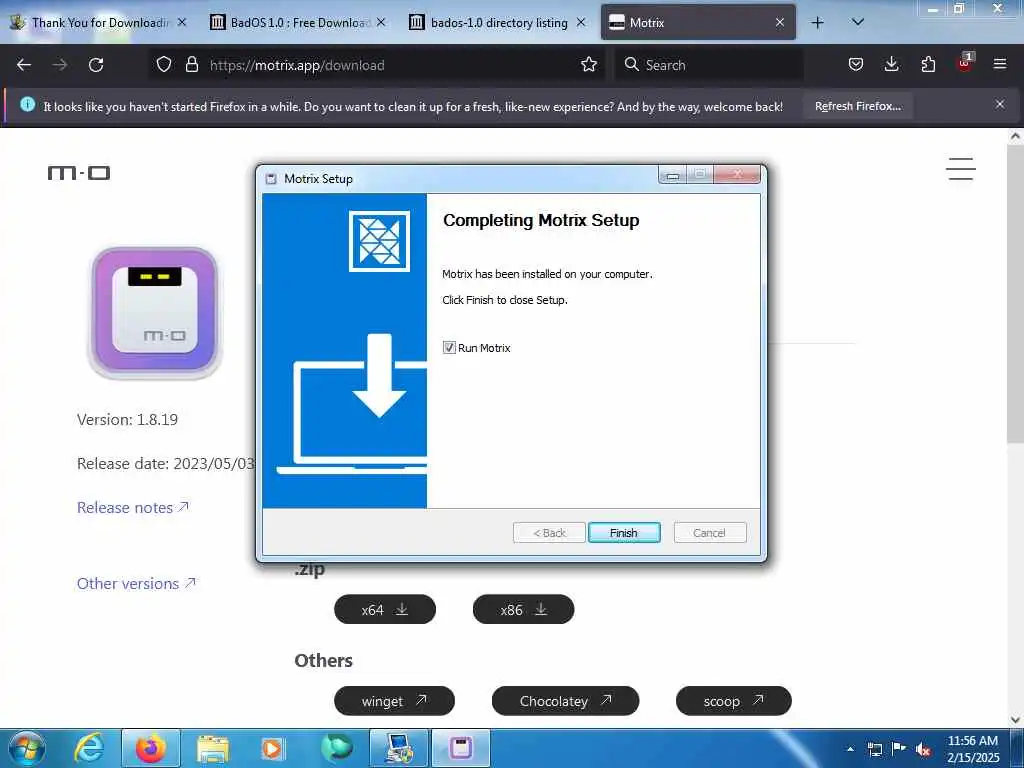This screenshot has height=768, width=1024.
Task: Click the green globe taskbar icon
Action: tap(337, 748)
